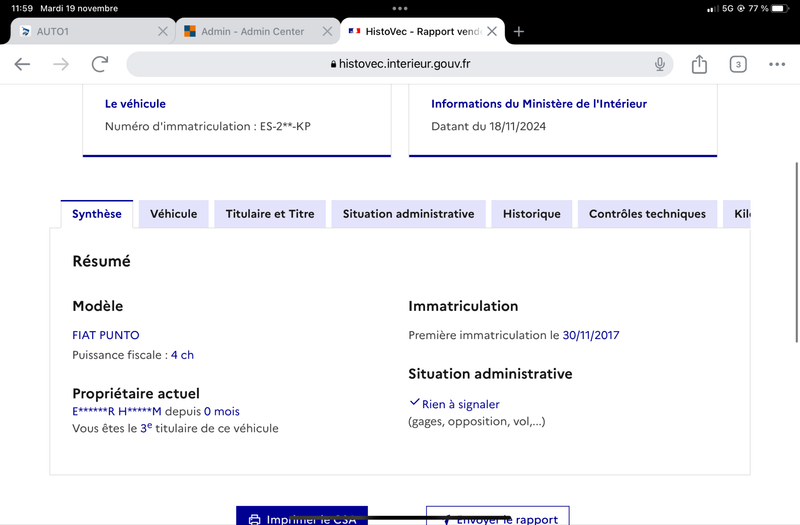Switch to the AUTO1 browser tab
This screenshot has height=525, width=800.
tap(92, 32)
